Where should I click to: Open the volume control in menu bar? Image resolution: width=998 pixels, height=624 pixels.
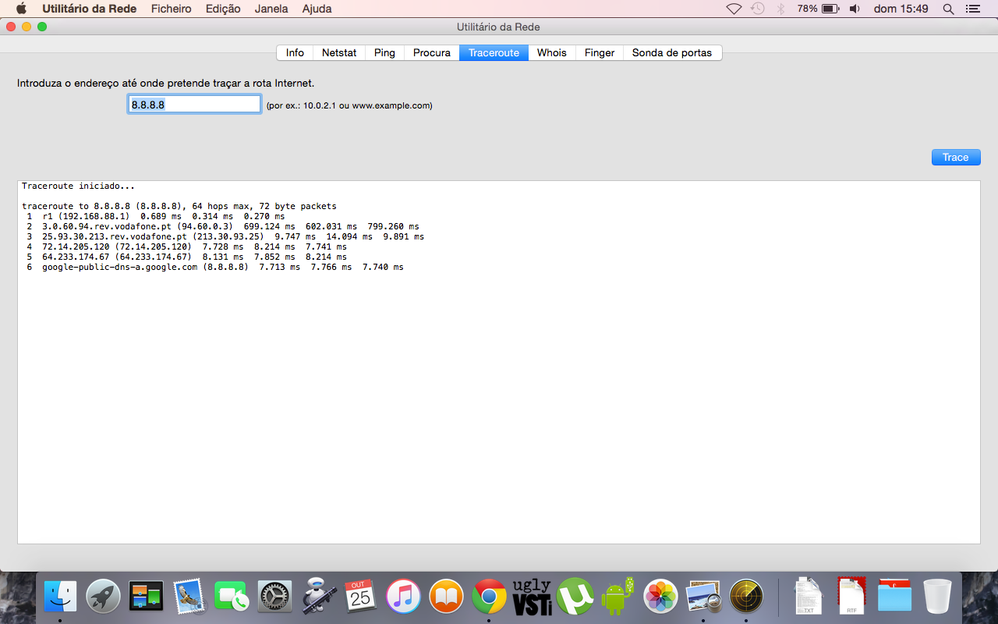855,8
